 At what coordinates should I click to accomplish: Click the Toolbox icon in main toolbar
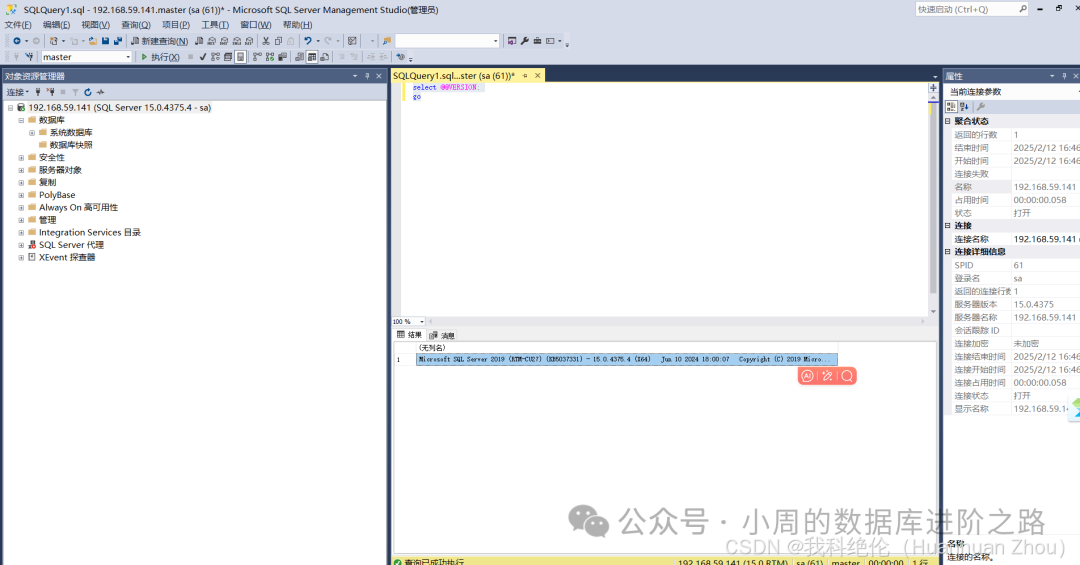pos(537,41)
